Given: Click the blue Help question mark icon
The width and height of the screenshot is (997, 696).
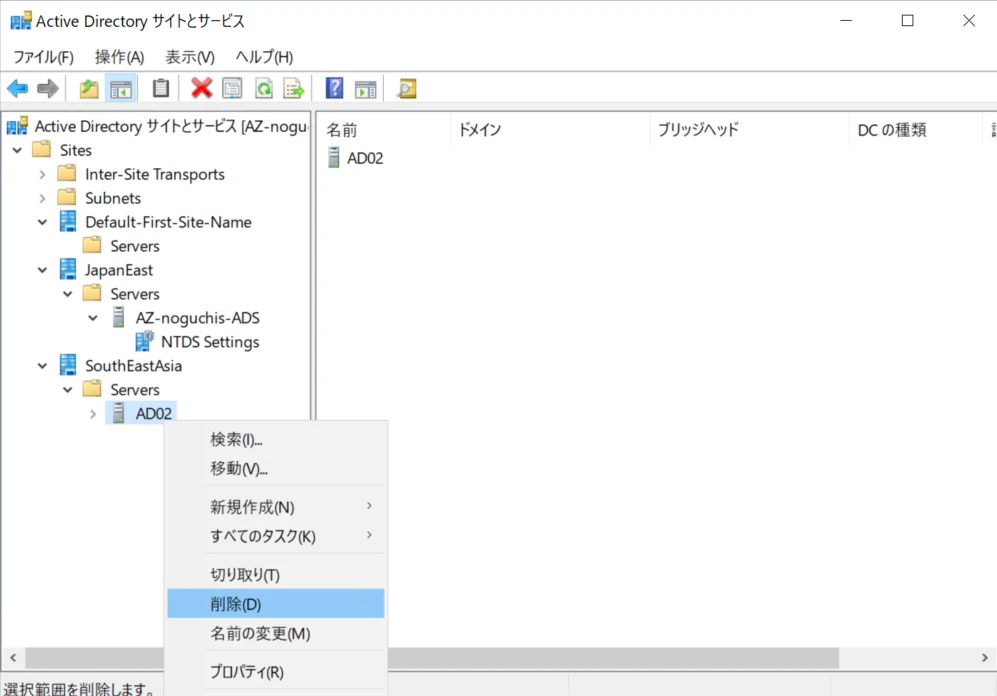Looking at the screenshot, I should tap(334, 88).
